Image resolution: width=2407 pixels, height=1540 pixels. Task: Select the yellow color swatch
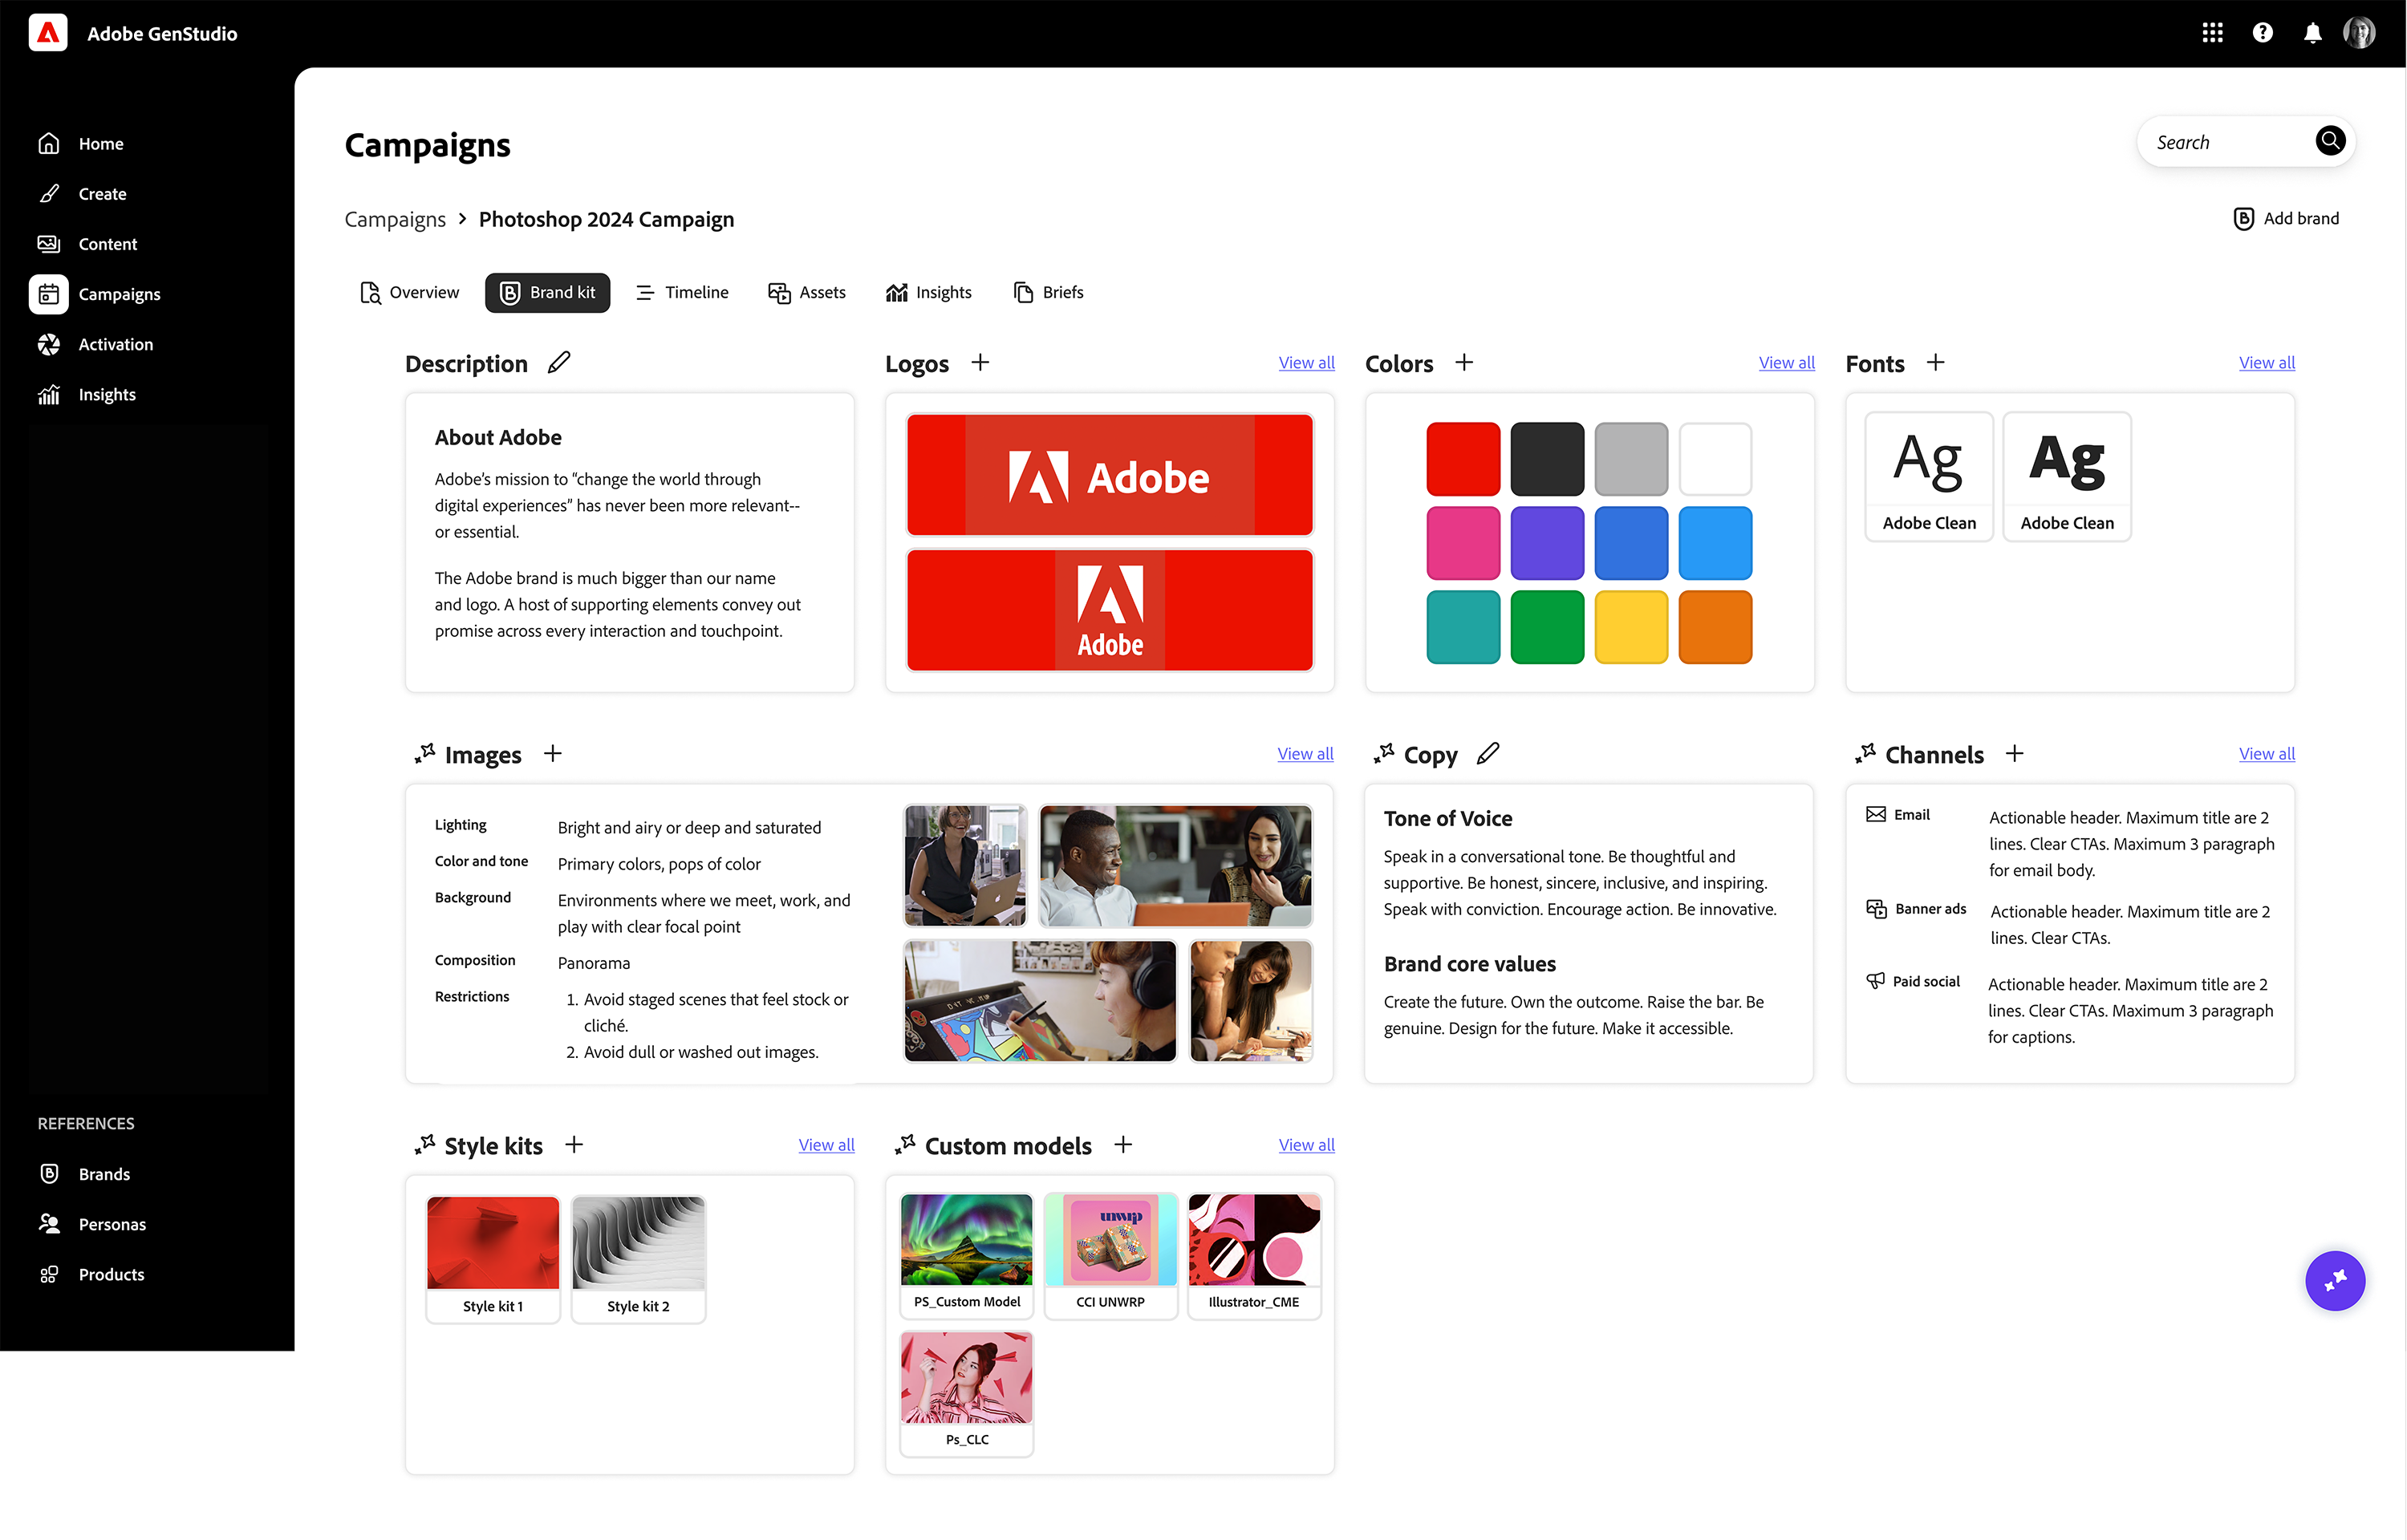pyautogui.click(x=1631, y=627)
